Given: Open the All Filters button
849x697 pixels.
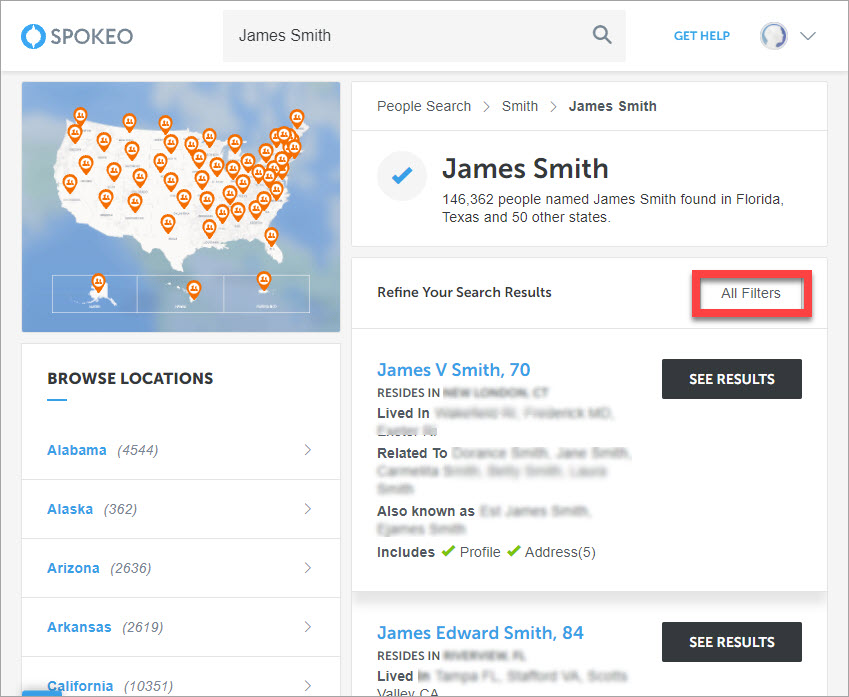Looking at the screenshot, I should tap(751, 293).
